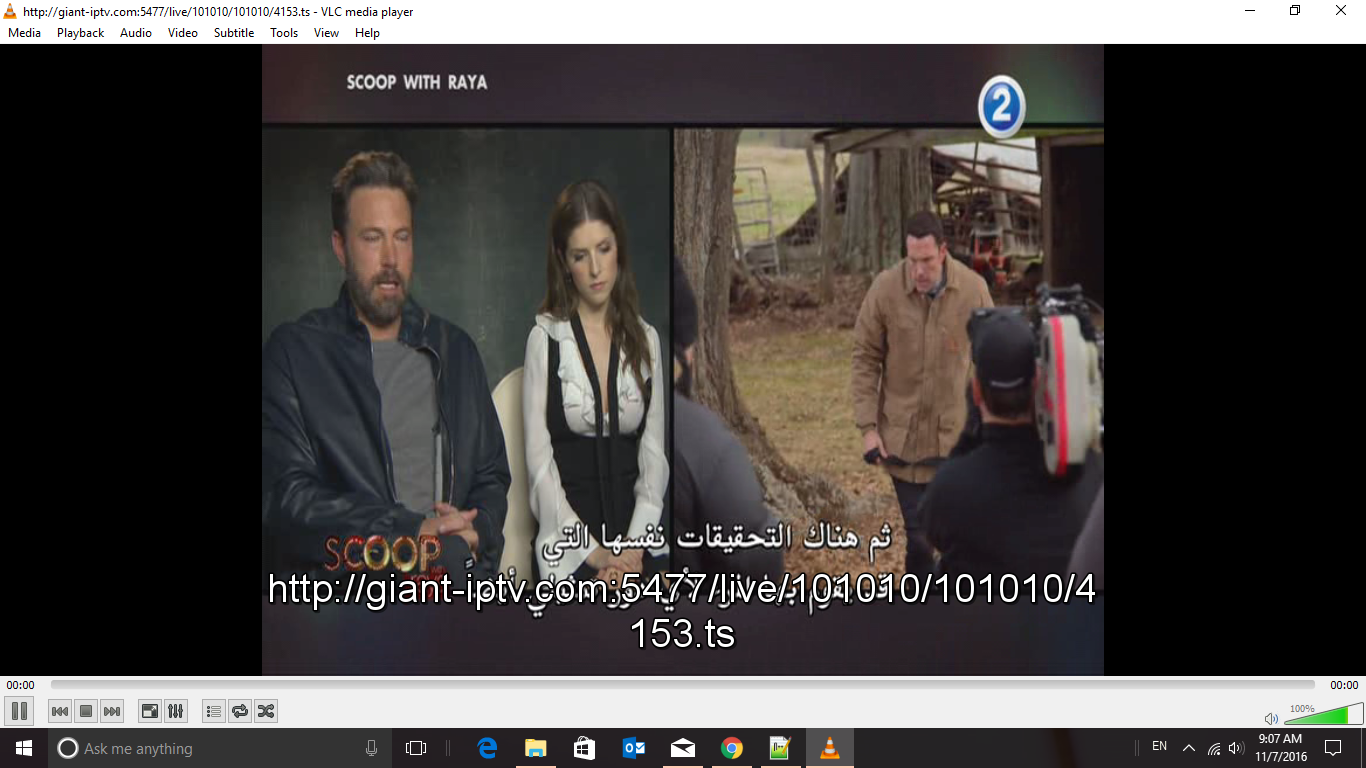Open the system volume tray icon
The height and width of the screenshot is (768, 1366).
point(1236,748)
